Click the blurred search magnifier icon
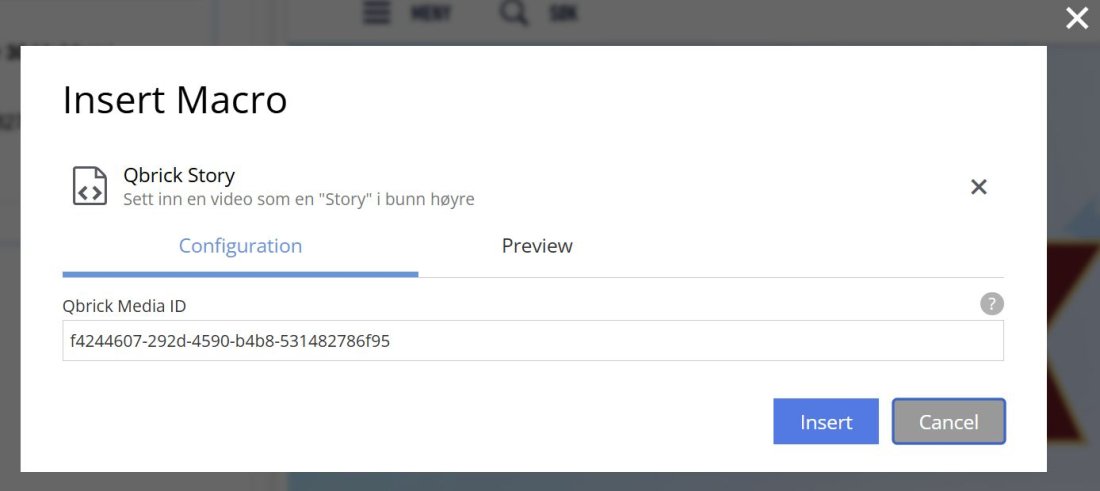The width and height of the screenshot is (1100, 491). click(514, 13)
